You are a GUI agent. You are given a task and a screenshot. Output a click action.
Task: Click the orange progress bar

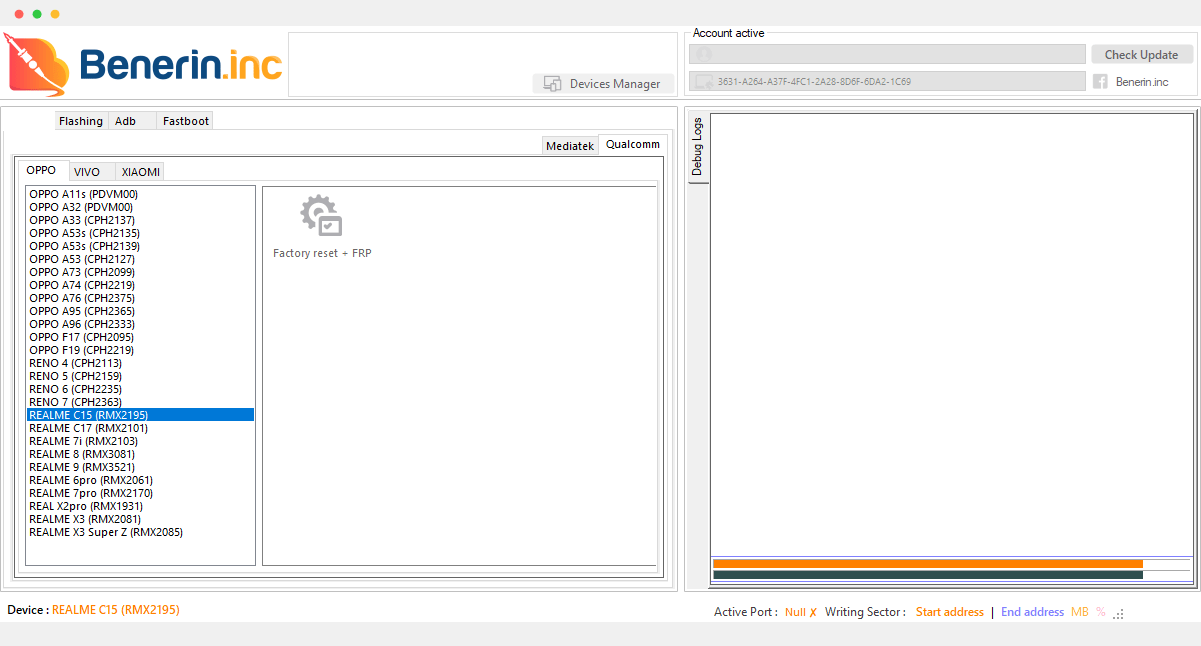click(x=927, y=563)
